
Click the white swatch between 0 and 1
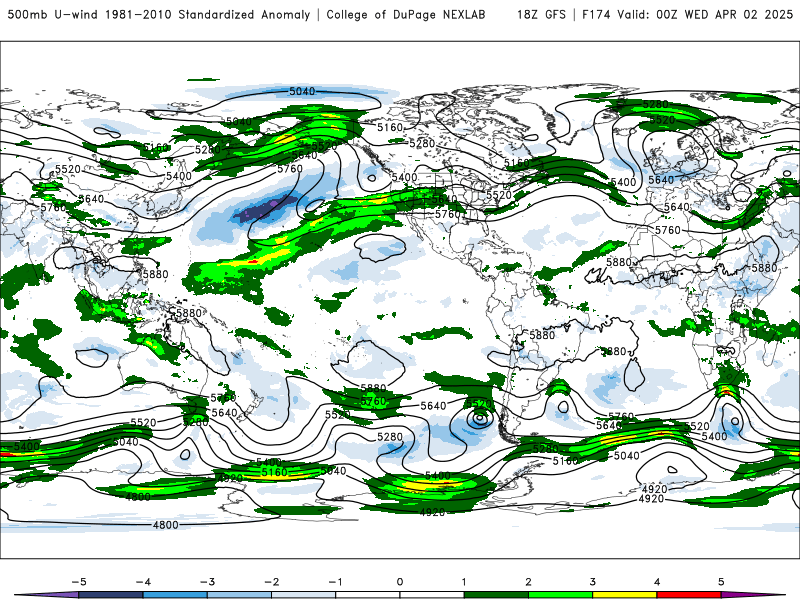coord(432,595)
